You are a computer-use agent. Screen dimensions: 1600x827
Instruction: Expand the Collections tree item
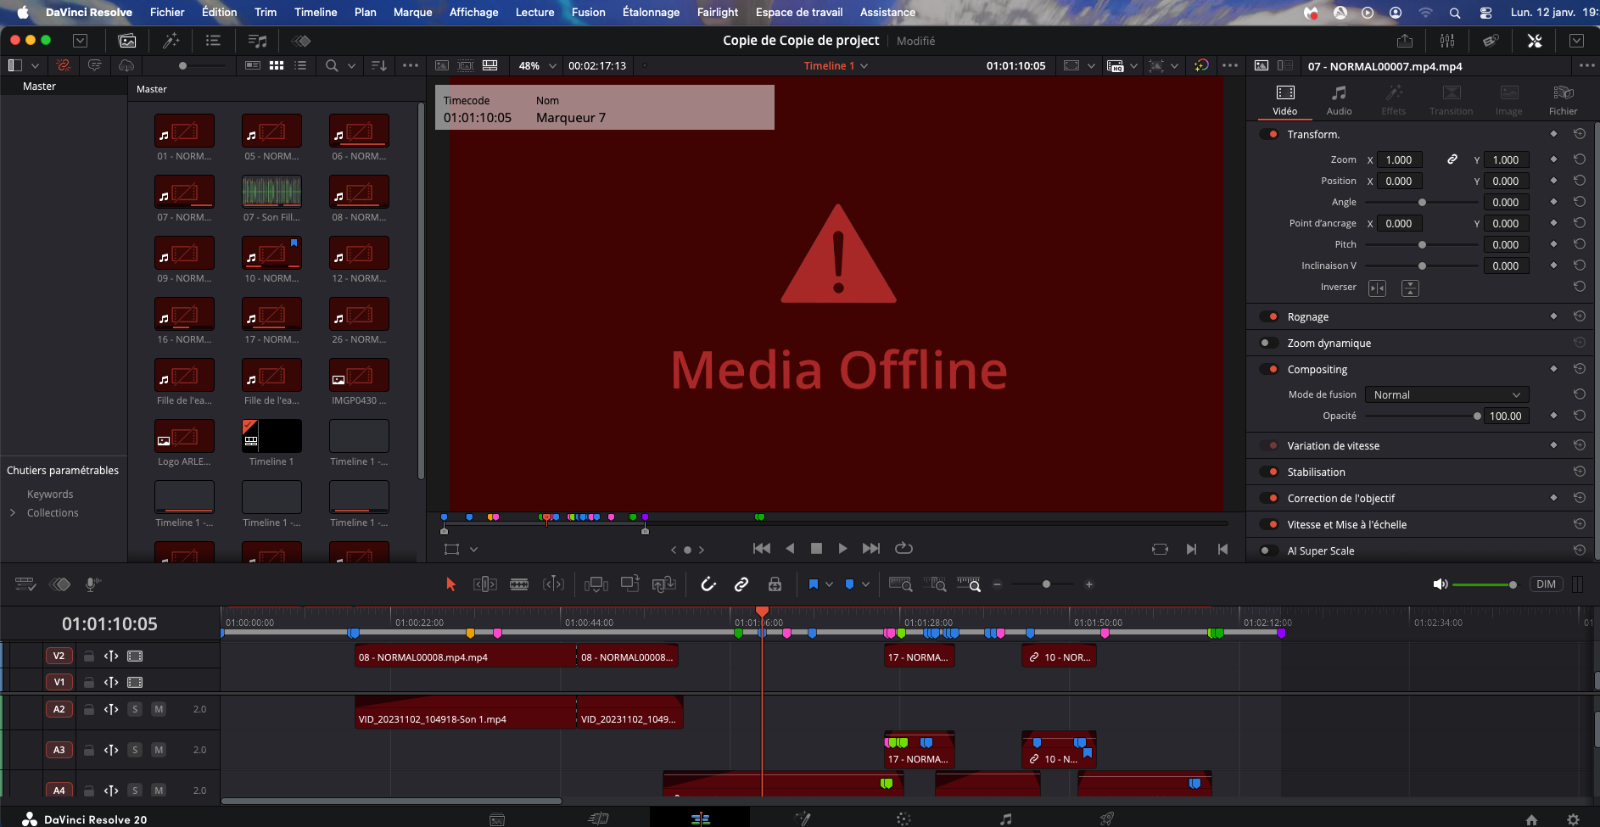point(13,513)
